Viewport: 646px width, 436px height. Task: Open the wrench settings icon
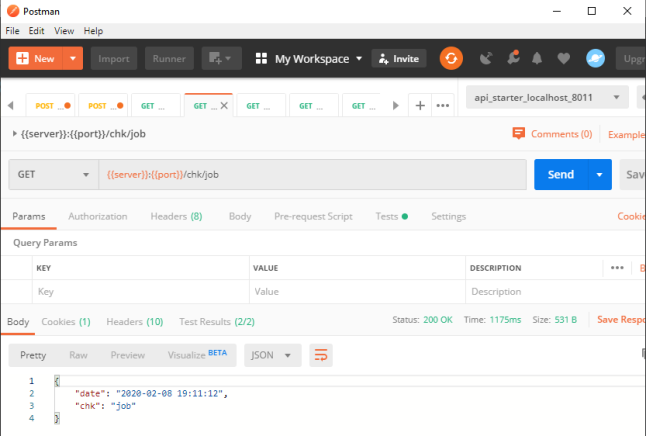point(513,58)
